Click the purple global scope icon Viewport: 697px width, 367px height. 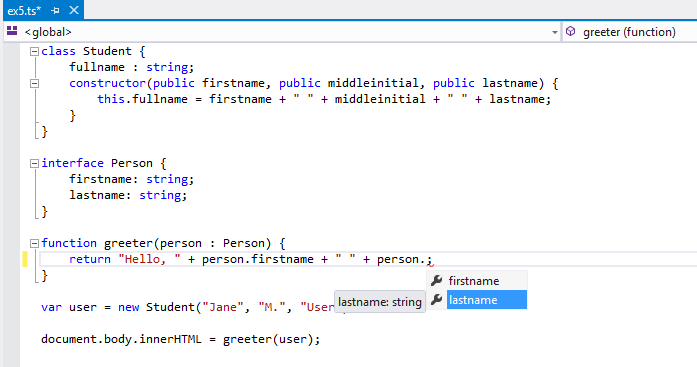pos(12,31)
